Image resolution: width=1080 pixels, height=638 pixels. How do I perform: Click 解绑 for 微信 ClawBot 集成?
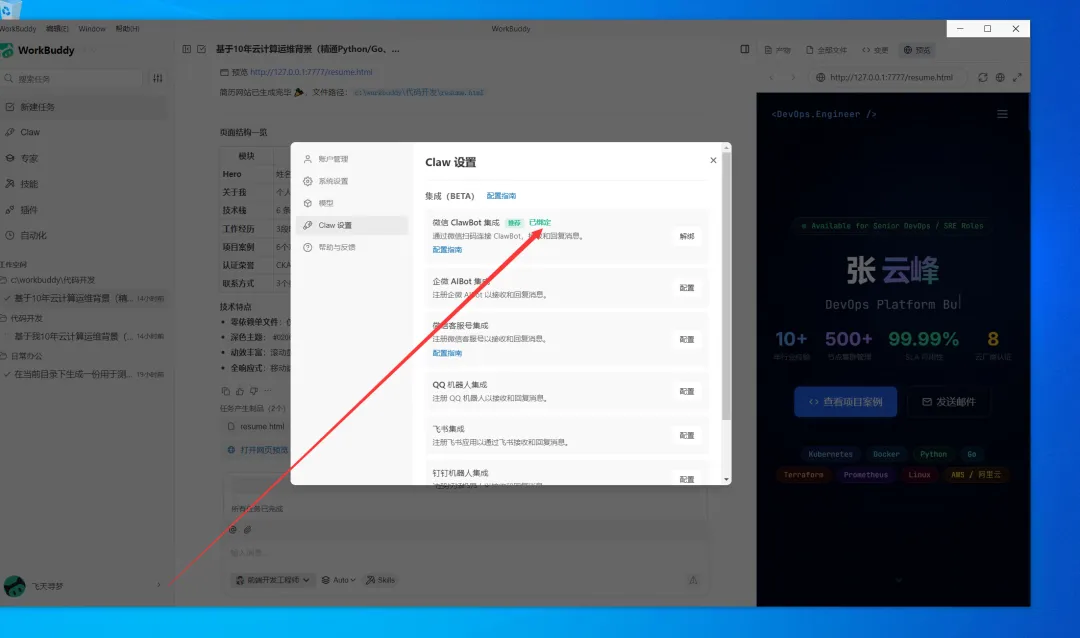687,236
